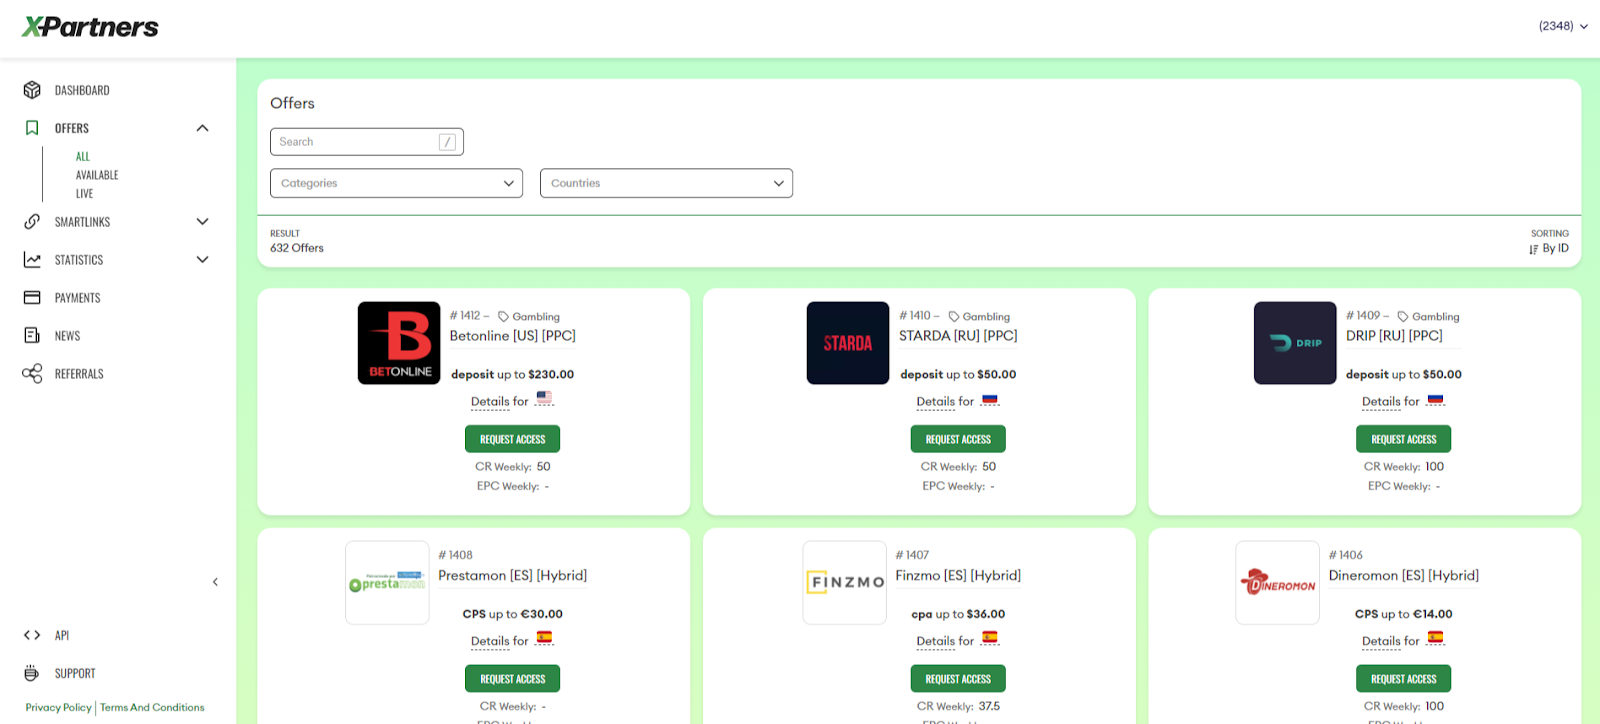The height and width of the screenshot is (724, 1600).
Task: Click the Referrals share icon
Action: 32,374
